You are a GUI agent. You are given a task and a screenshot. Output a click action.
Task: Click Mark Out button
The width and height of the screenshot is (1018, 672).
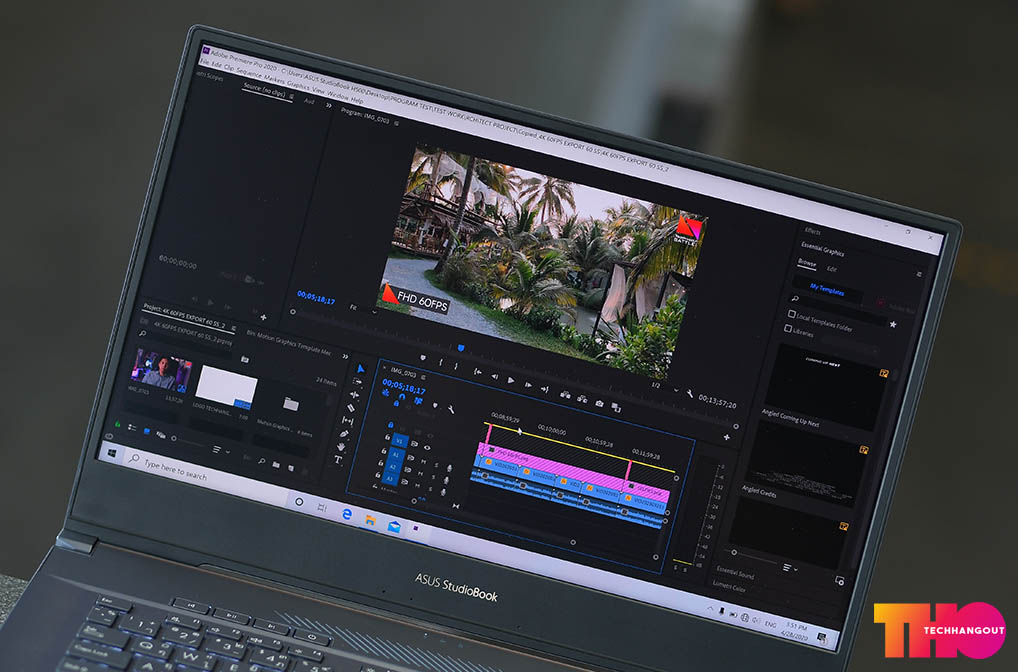coord(456,366)
